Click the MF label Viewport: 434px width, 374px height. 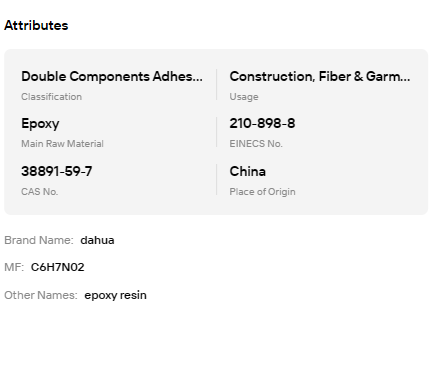point(14,267)
